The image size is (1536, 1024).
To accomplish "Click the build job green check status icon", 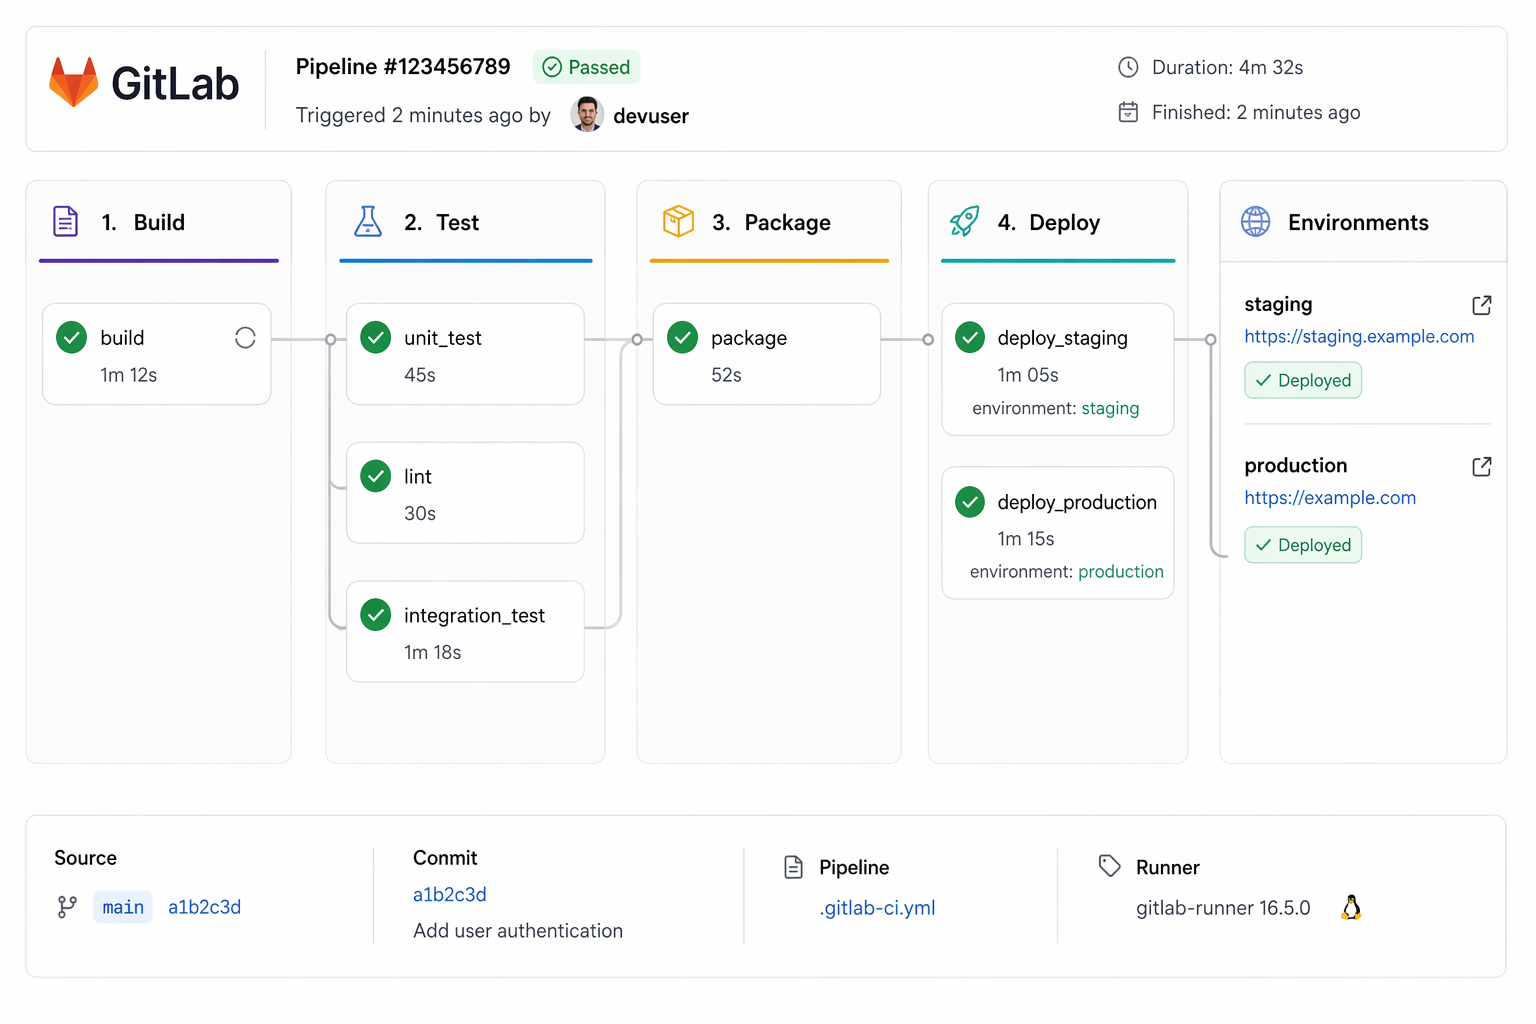I will (72, 338).
